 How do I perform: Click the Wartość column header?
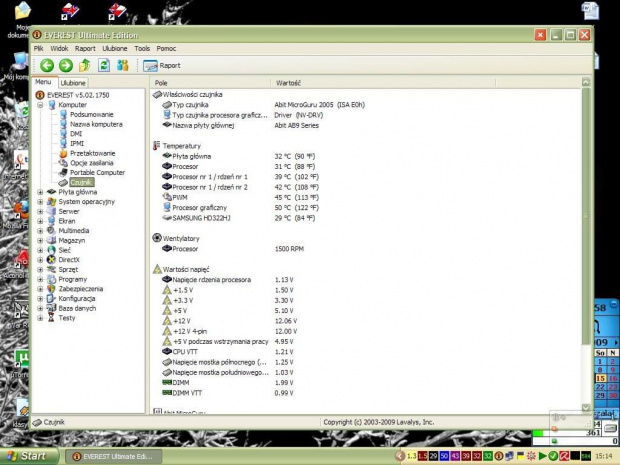coord(383,83)
